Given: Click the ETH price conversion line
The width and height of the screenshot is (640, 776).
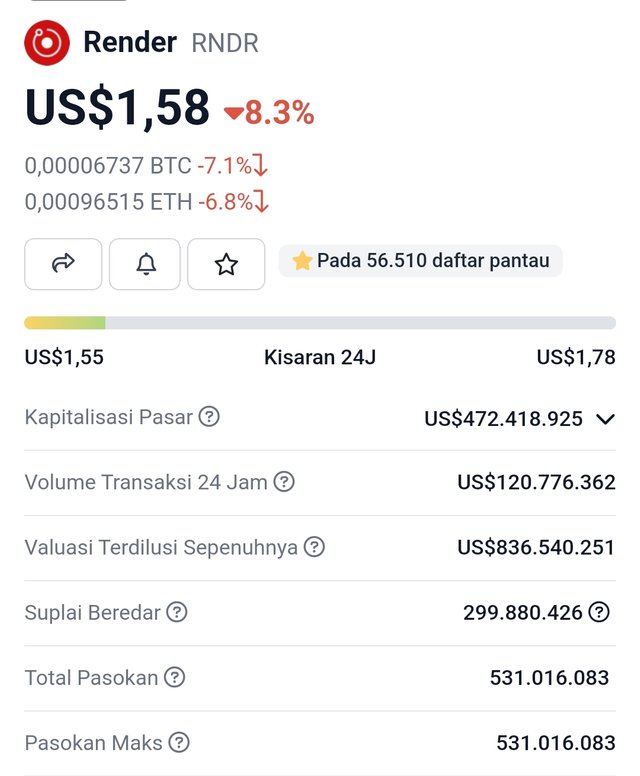Looking at the screenshot, I should coord(146,202).
